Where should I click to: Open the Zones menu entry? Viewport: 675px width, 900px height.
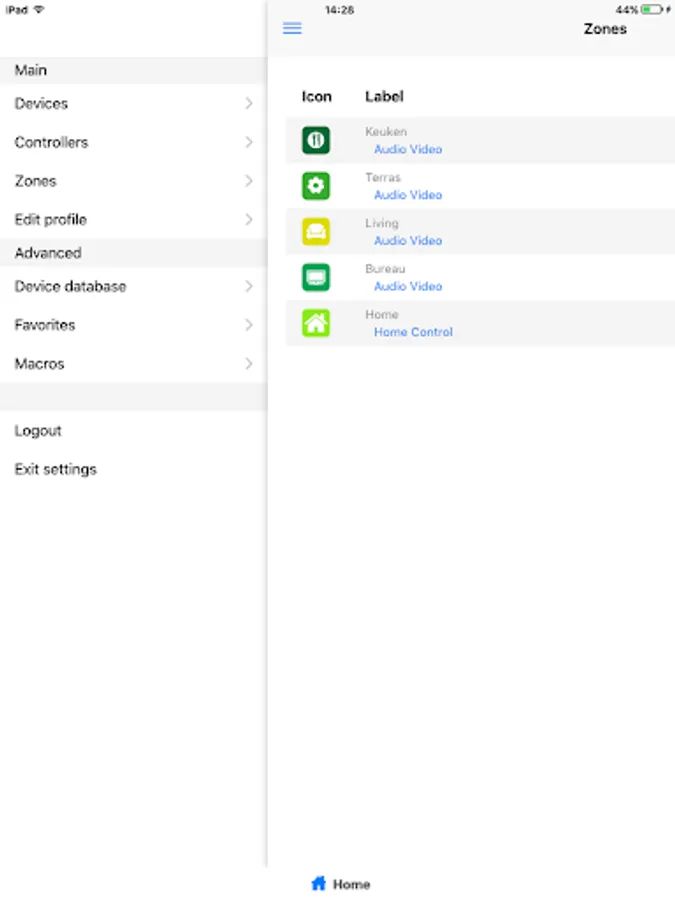pyautogui.click(x=133, y=181)
